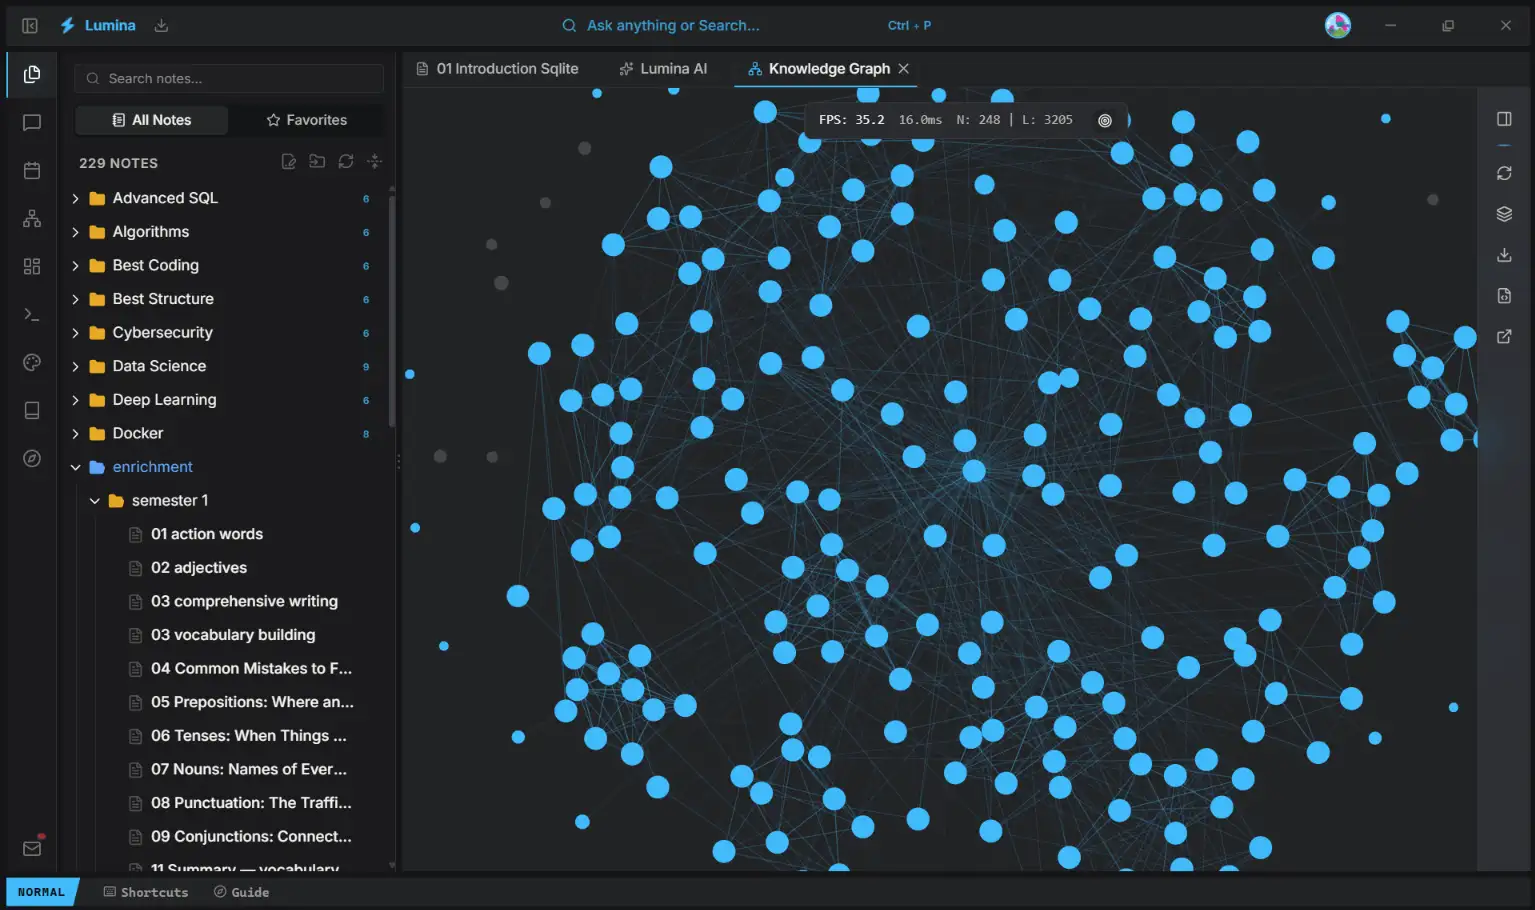Close the Knowledge Graph tab

pyautogui.click(x=904, y=69)
